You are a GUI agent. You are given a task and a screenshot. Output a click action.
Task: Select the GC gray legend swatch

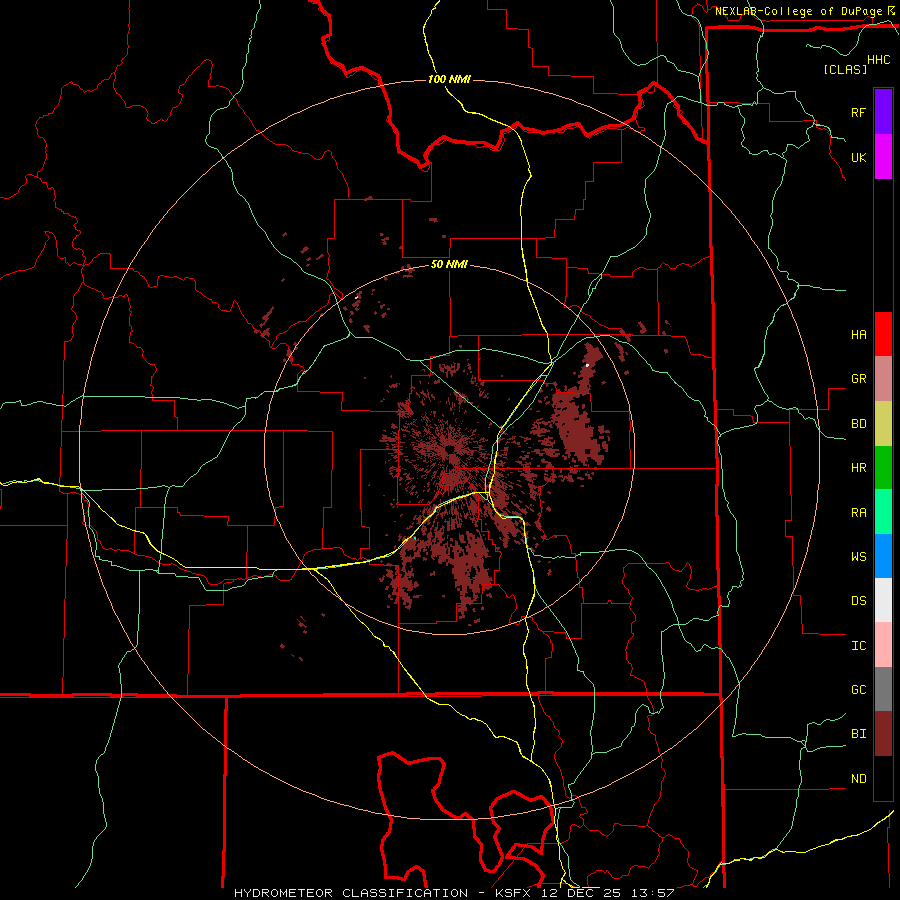point(883,689)
